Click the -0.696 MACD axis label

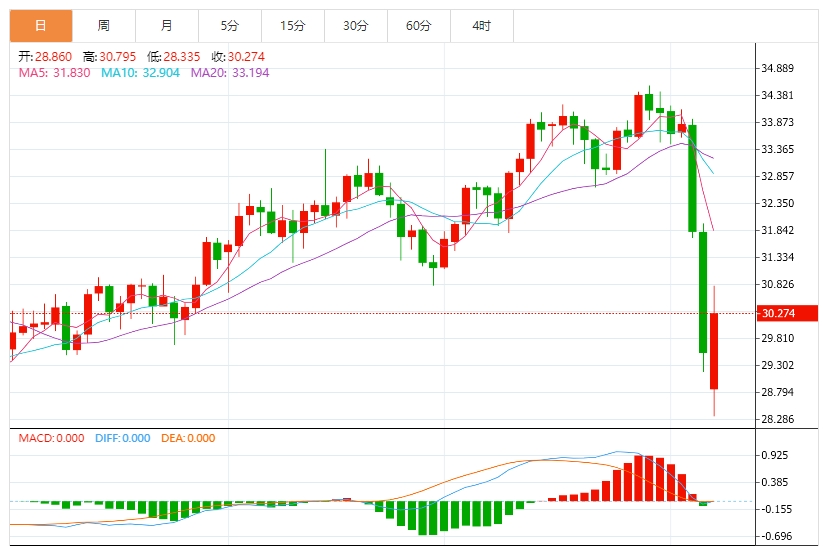point(775,537)
